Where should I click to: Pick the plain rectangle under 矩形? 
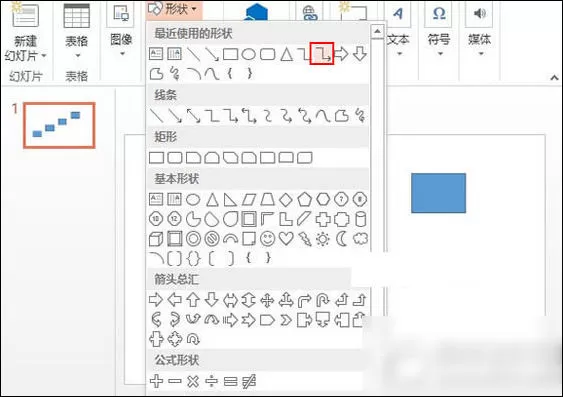coord(156,158)
